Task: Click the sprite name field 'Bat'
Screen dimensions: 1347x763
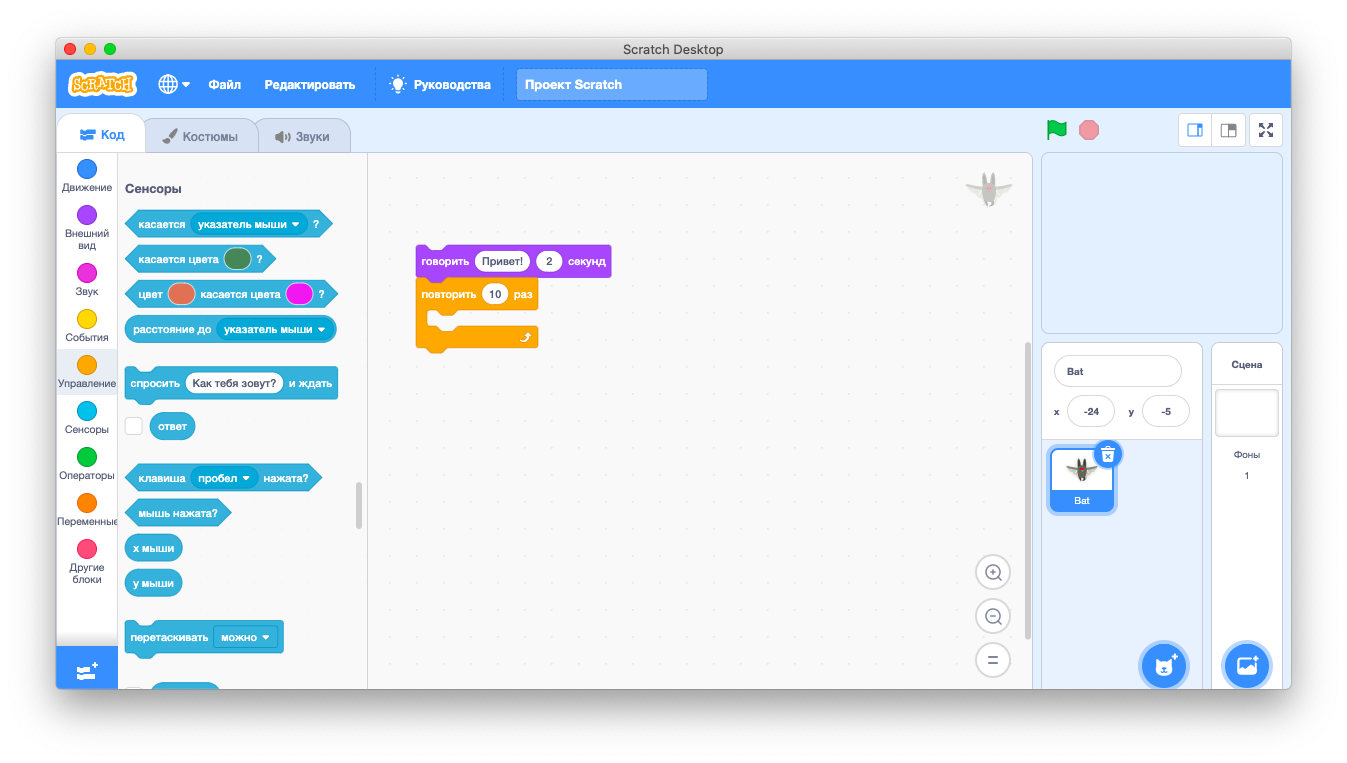Action: pyautogui.click(x=1117, y=371)
